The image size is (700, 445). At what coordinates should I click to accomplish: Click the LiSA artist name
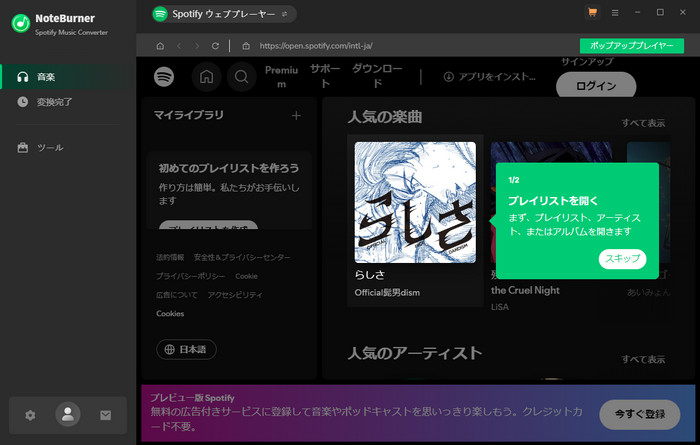(500, 307)
